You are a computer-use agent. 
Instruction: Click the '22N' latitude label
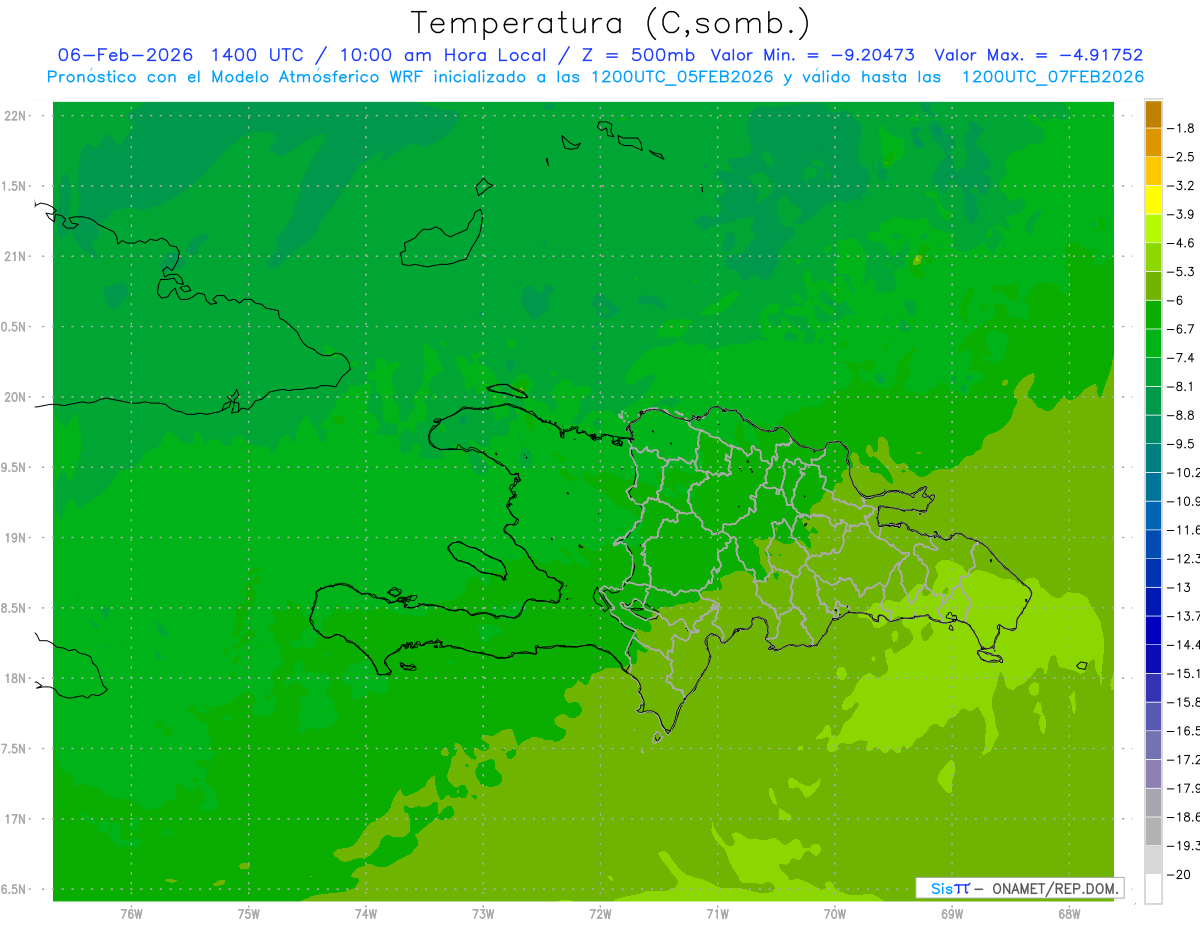[15, 116]
